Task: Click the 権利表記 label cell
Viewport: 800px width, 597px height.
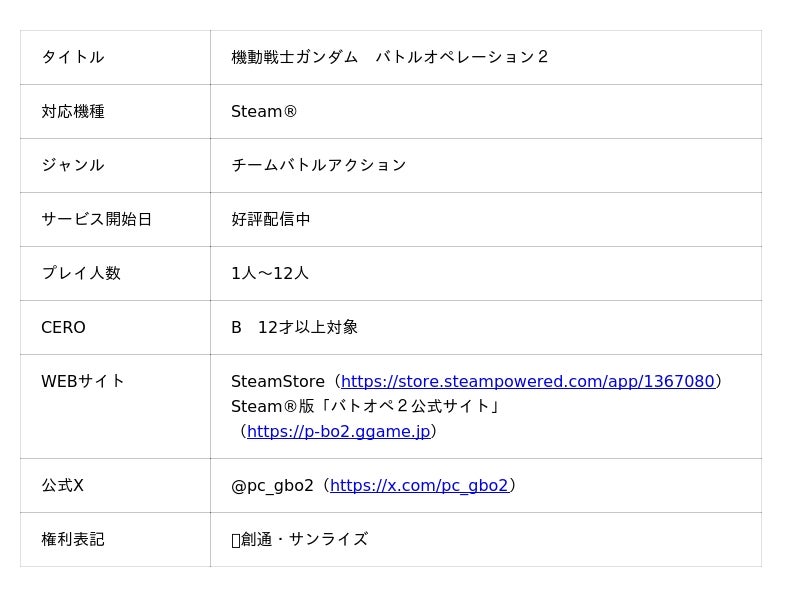Action: click(x=73, y=539)
